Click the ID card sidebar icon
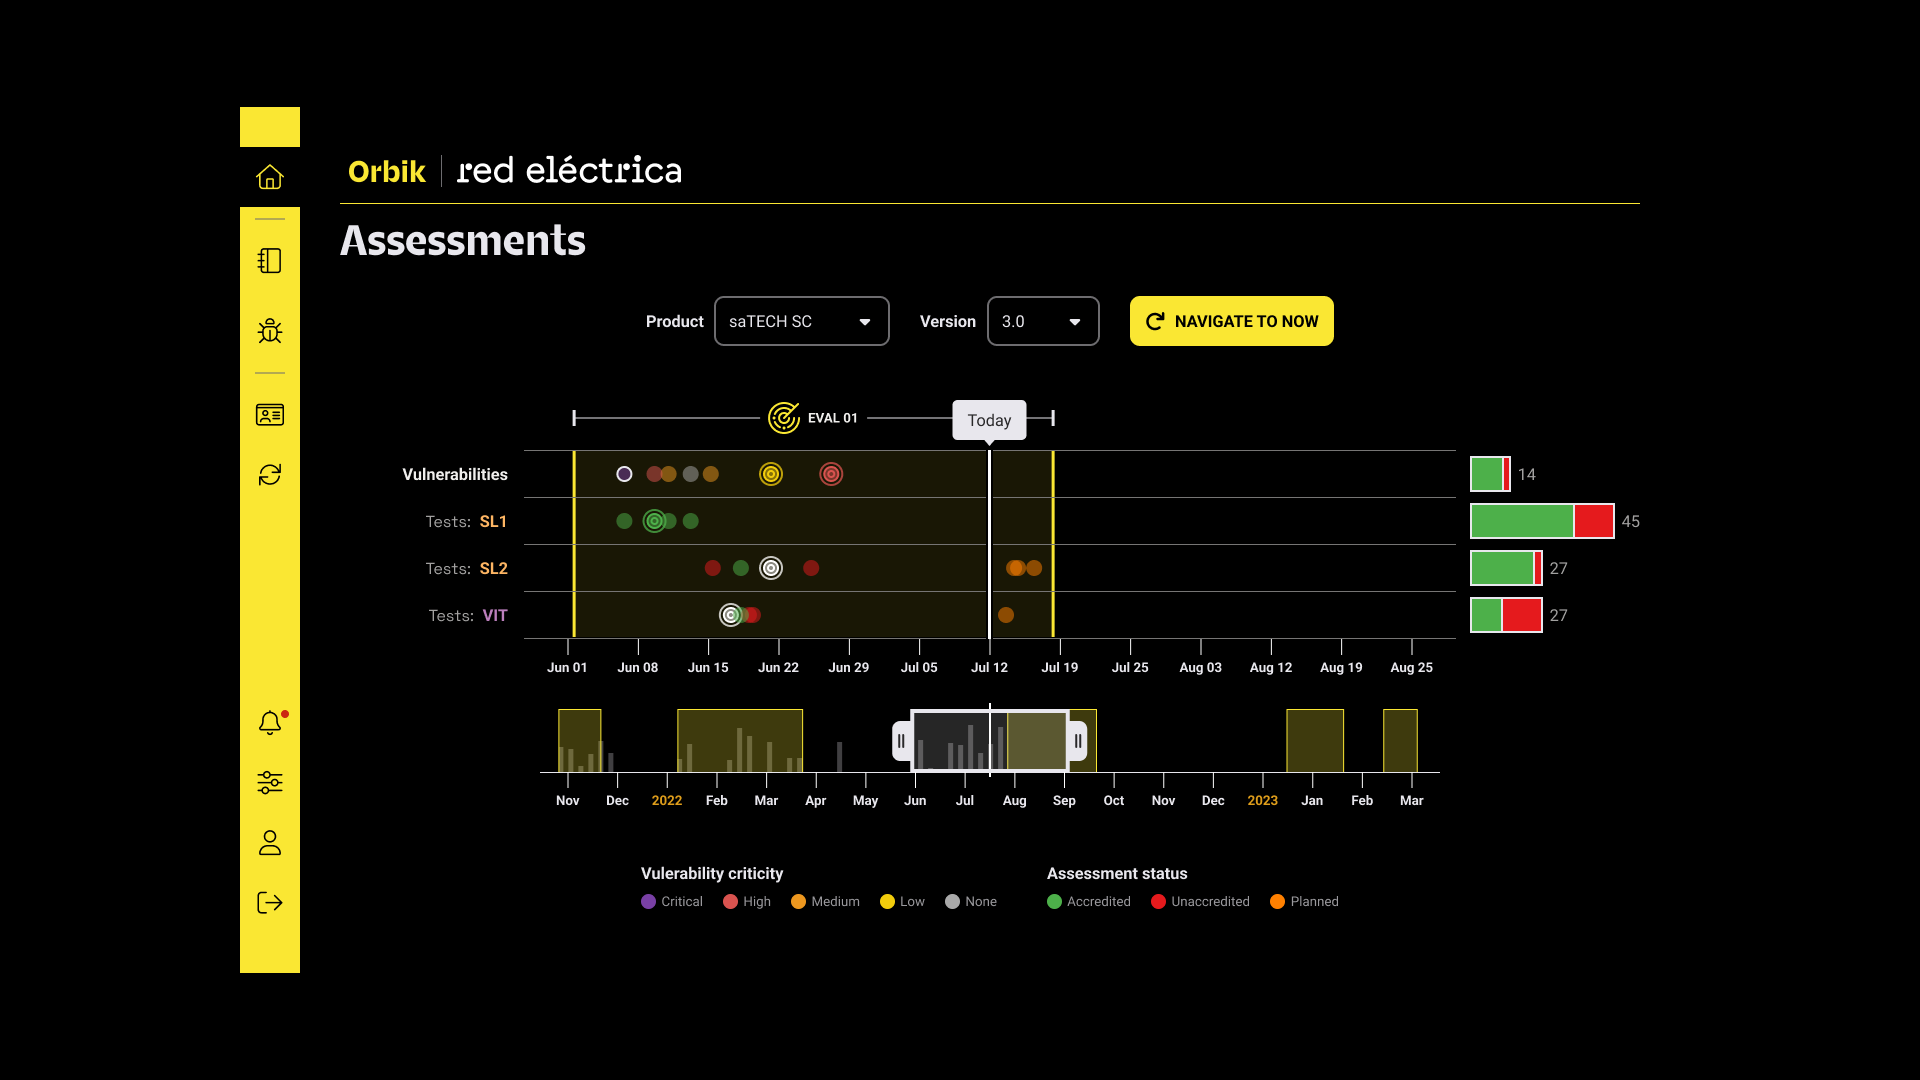The height and width of the screenshot is (1080, 1920). pyautogui.click(x=270, y=415)
